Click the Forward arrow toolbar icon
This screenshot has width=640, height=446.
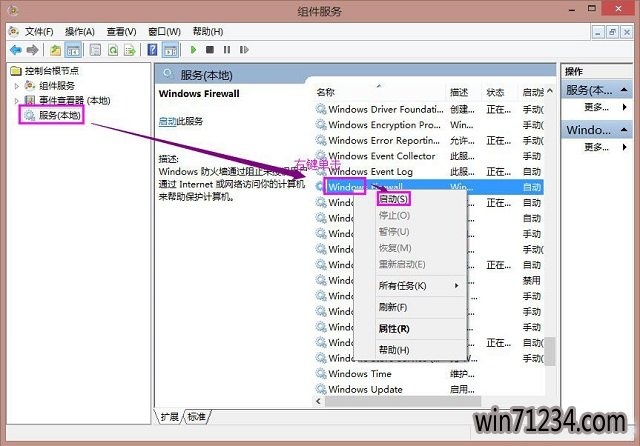[32, 50]
